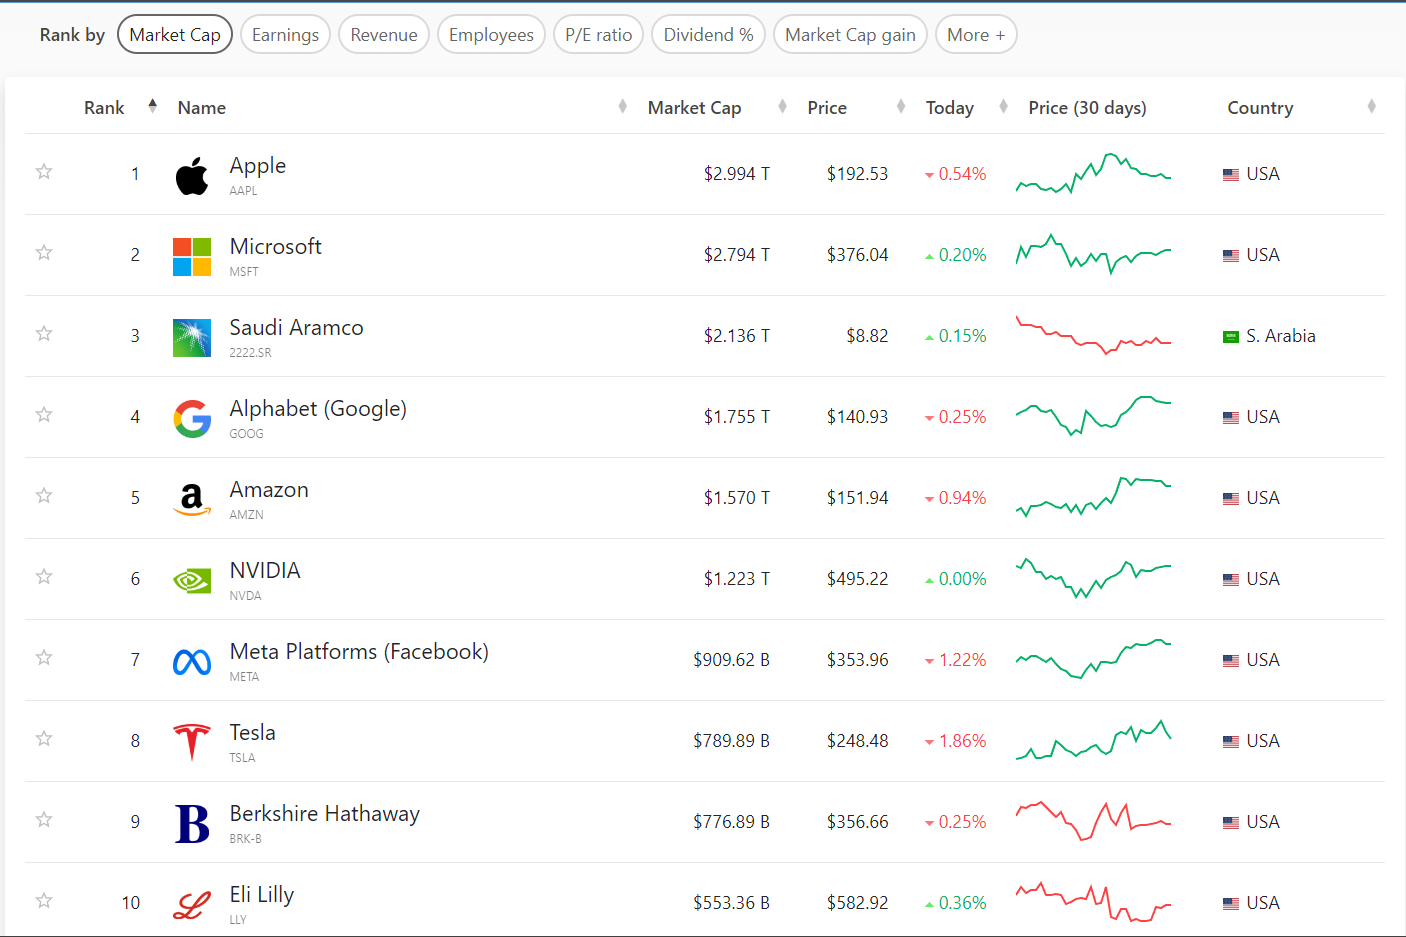The width and height of the screenshot is (1406, 937).
Task: Click the USA flag in NVIDIA row
Action: click(1231, 580)
